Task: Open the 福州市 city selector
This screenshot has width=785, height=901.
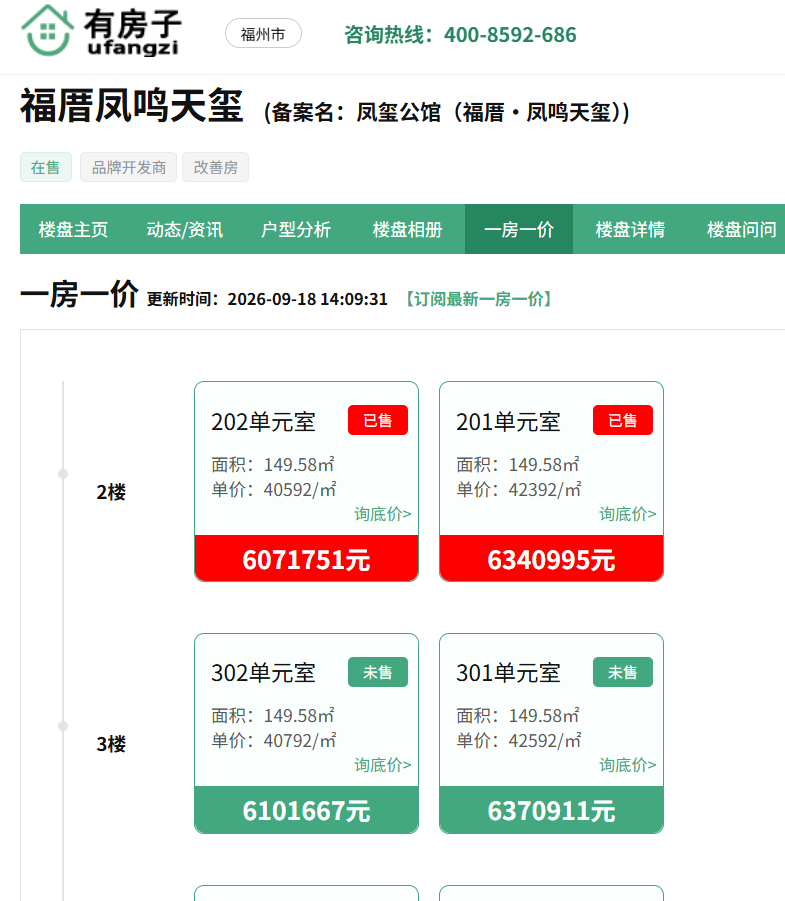Action: [263, 33]
